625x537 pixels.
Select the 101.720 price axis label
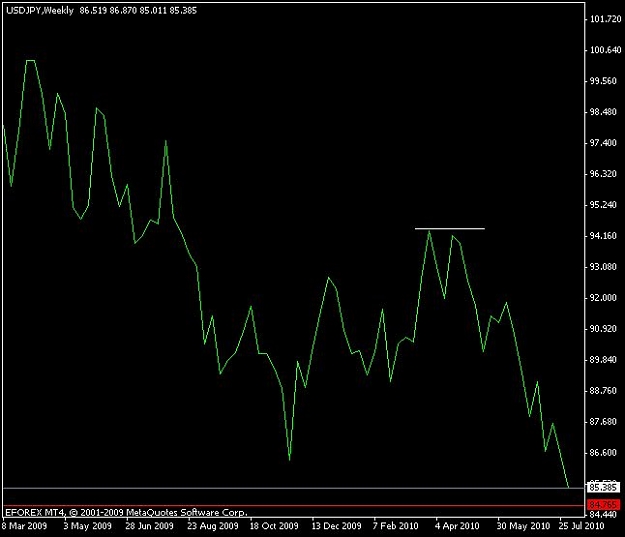[605, 19]
